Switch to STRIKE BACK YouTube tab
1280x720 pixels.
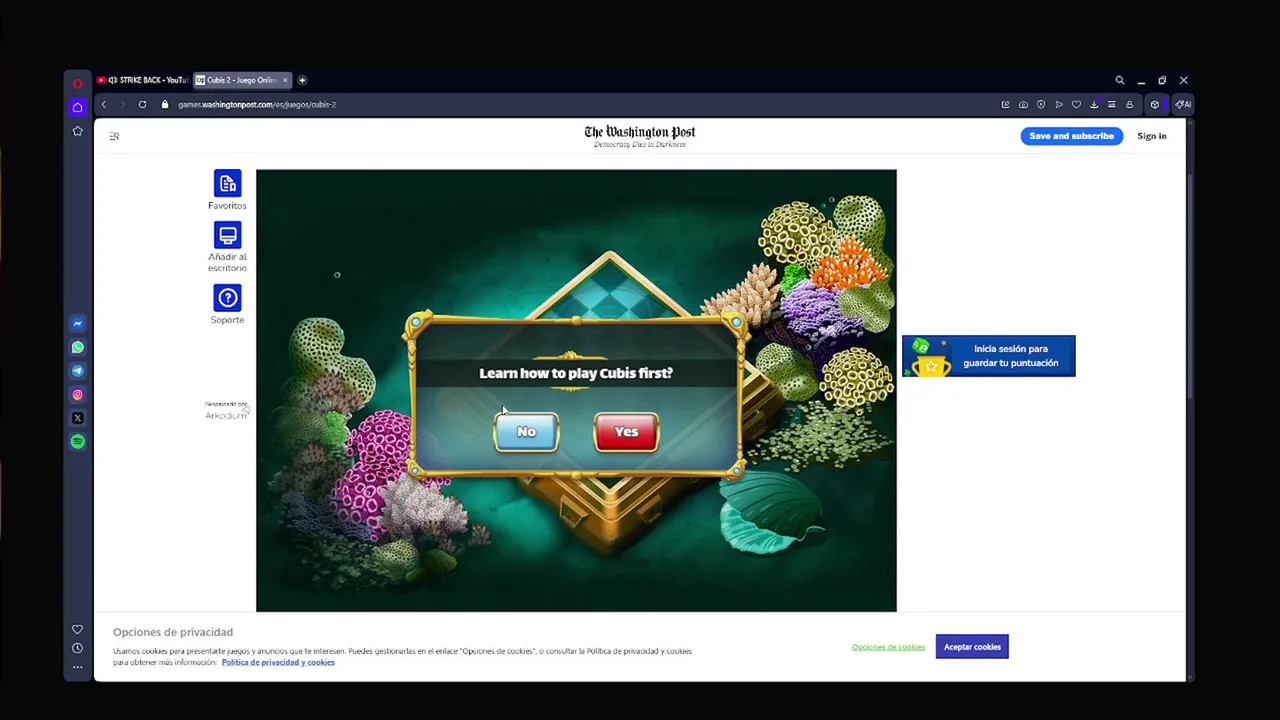143,80
